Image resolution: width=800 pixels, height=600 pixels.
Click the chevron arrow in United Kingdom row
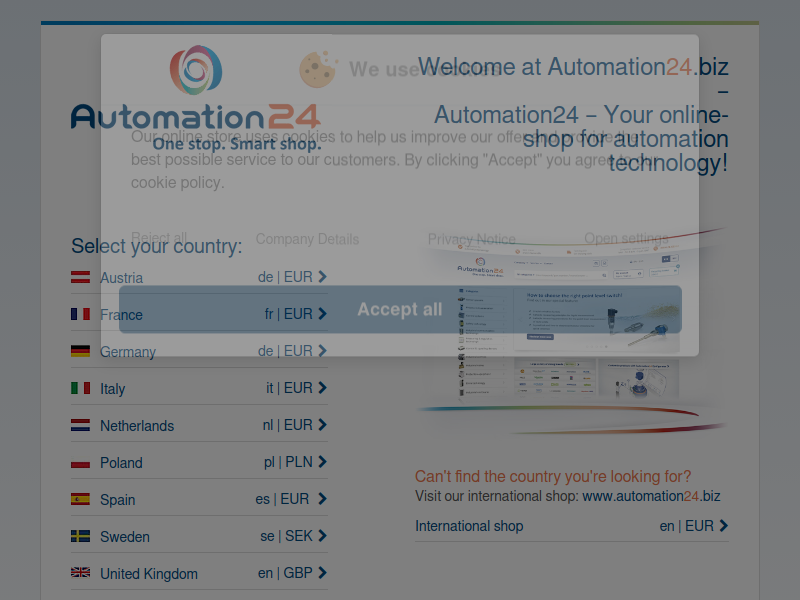click(x=322, y=572)
